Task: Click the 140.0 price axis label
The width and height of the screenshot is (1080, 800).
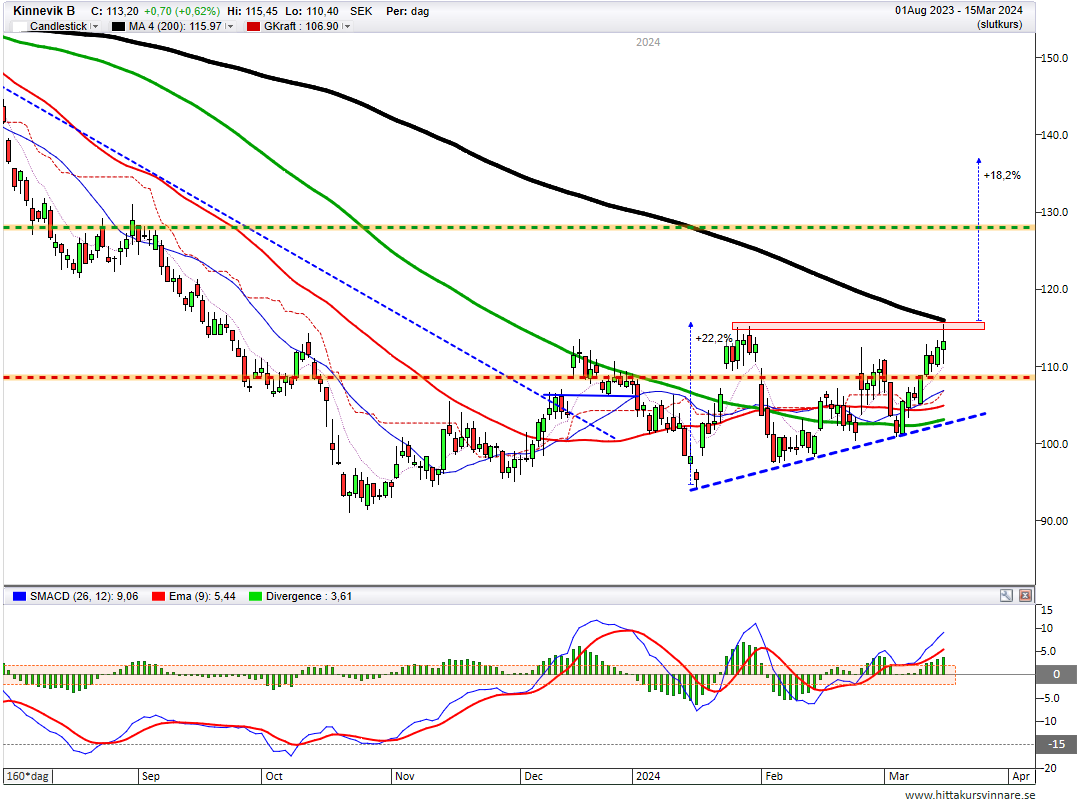Action: point(1054,135)
